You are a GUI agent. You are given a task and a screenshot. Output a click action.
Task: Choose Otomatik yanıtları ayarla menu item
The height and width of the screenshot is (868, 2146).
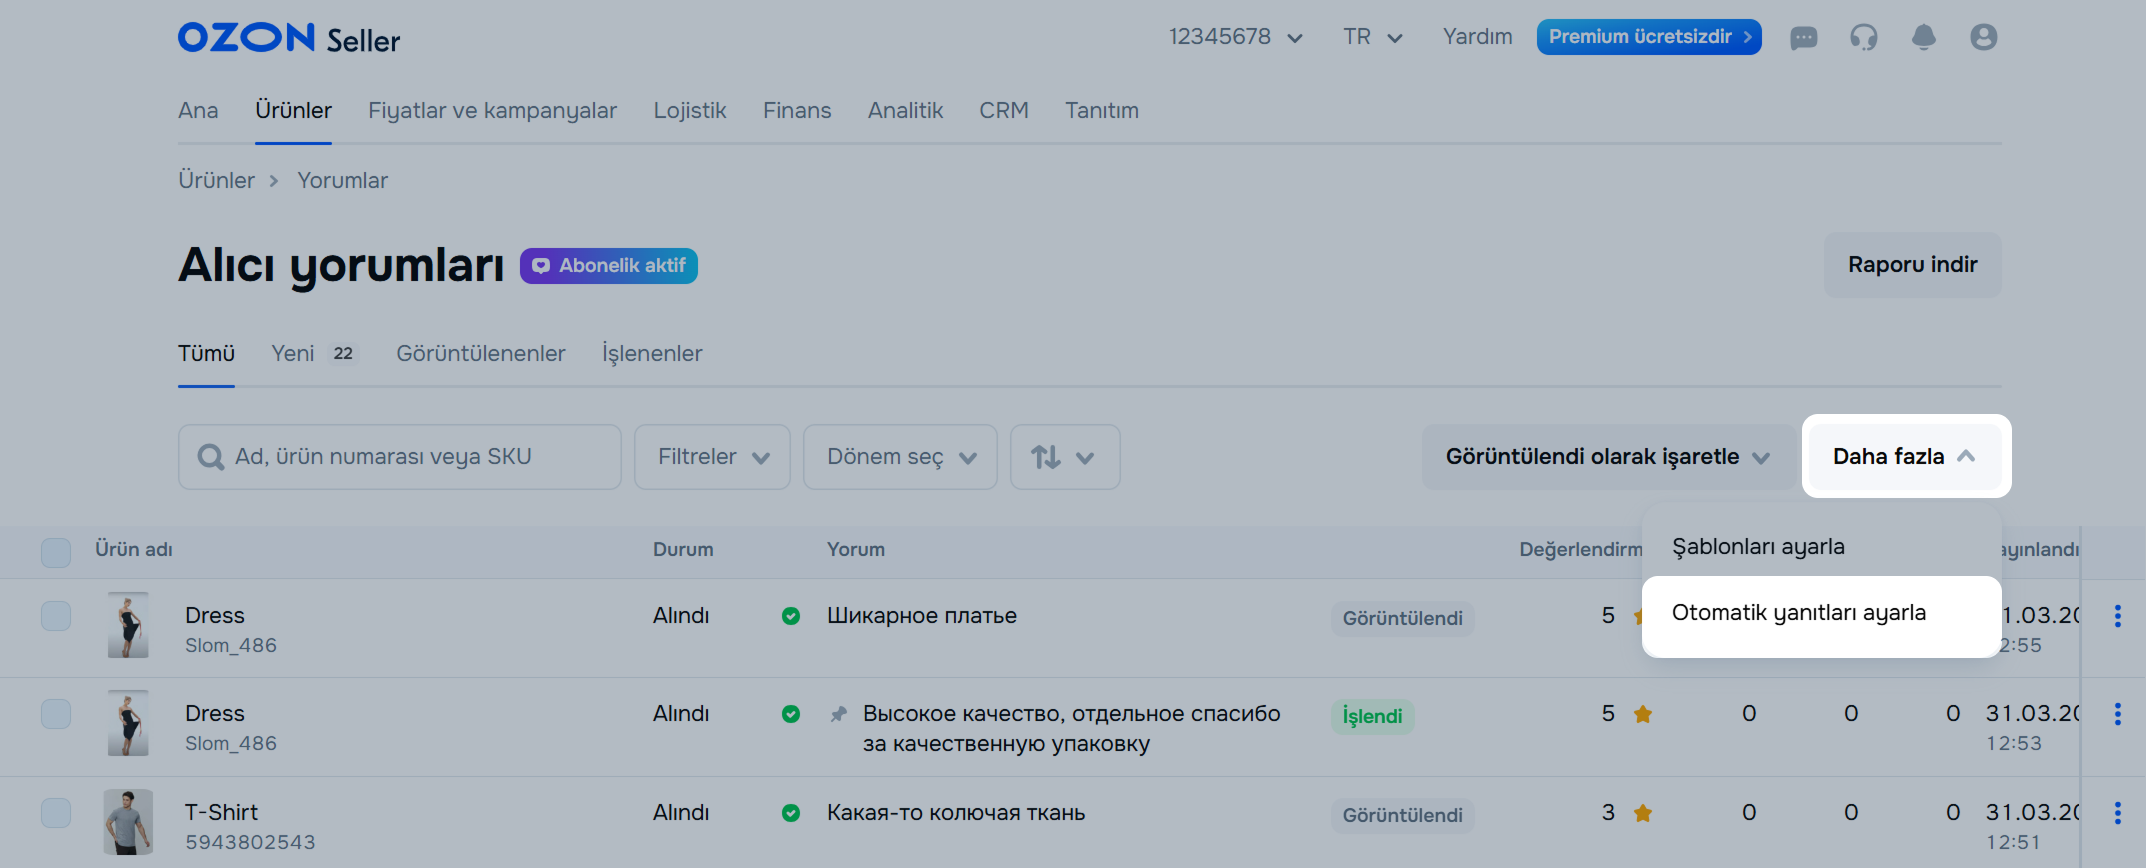click(x=1798, y=613)
